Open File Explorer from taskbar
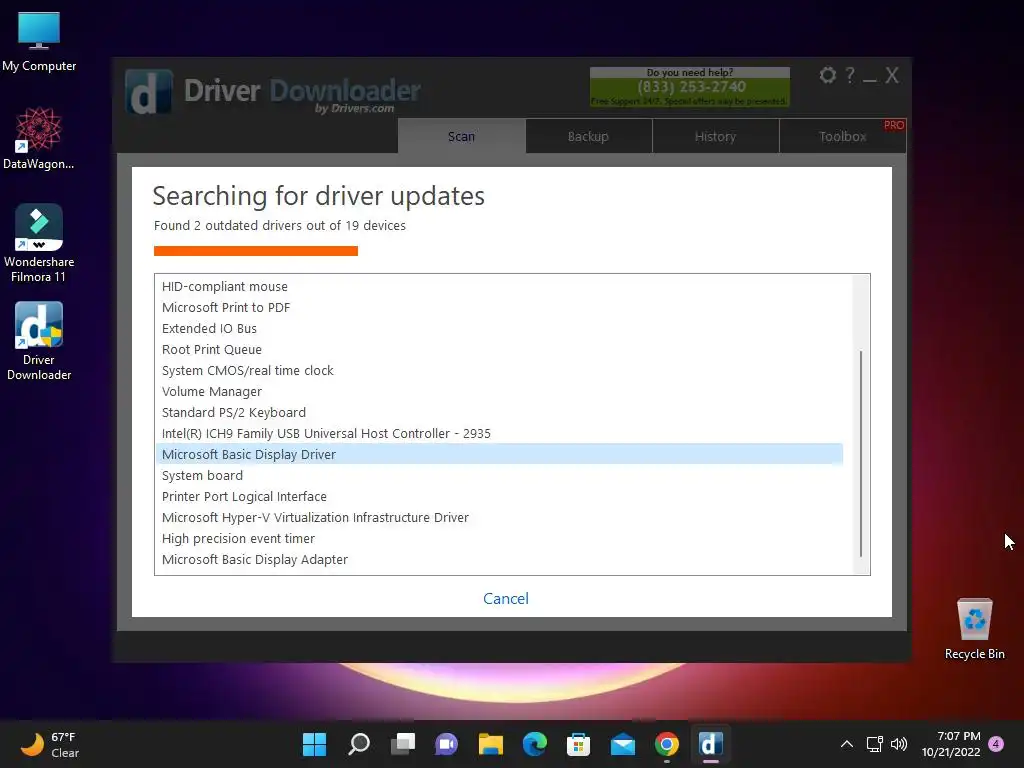Viewport: 1024px width, 768px height. pyautogui.click(x=490, y=744)
